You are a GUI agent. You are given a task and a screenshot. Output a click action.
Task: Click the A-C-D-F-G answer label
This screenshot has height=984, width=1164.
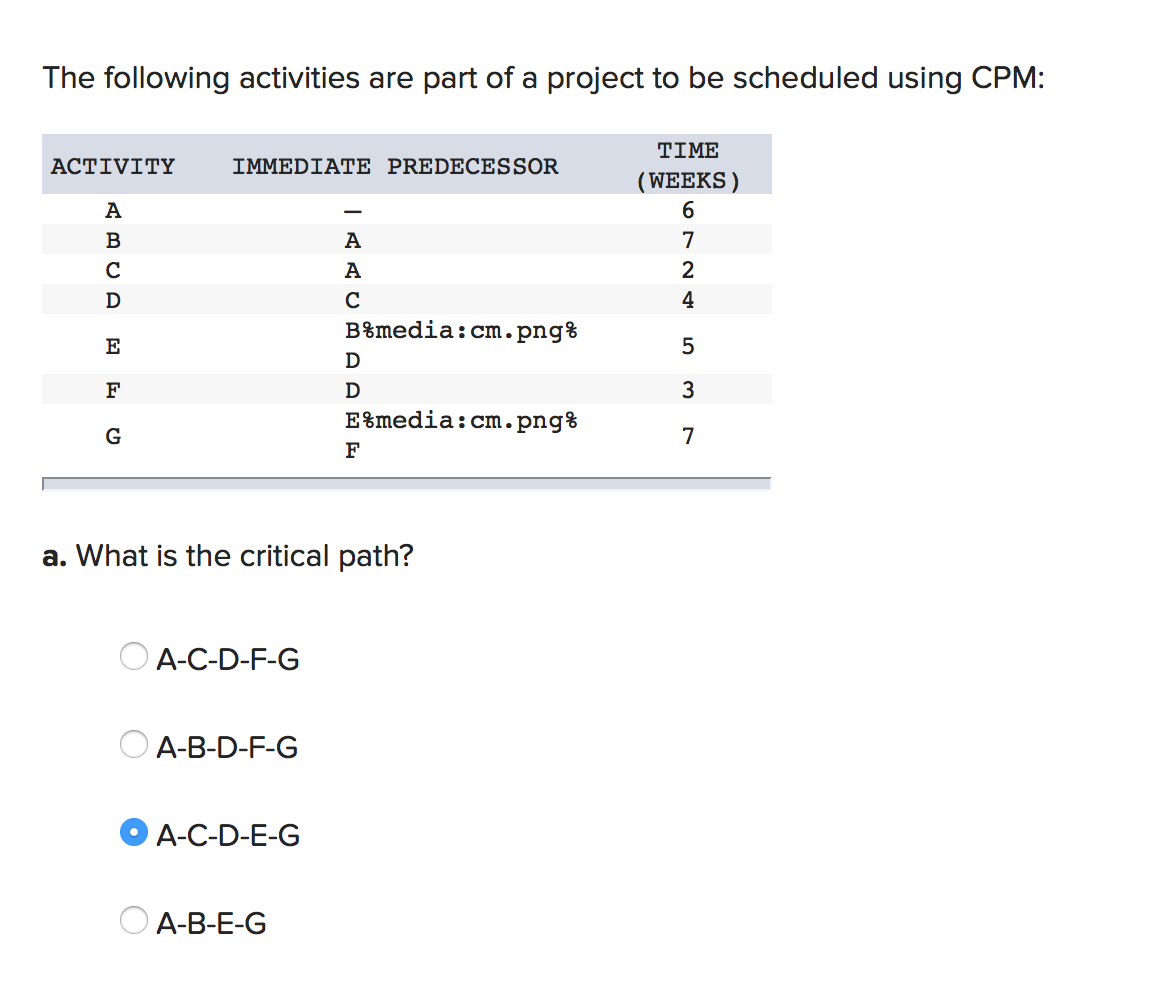(x=228, y=659)
